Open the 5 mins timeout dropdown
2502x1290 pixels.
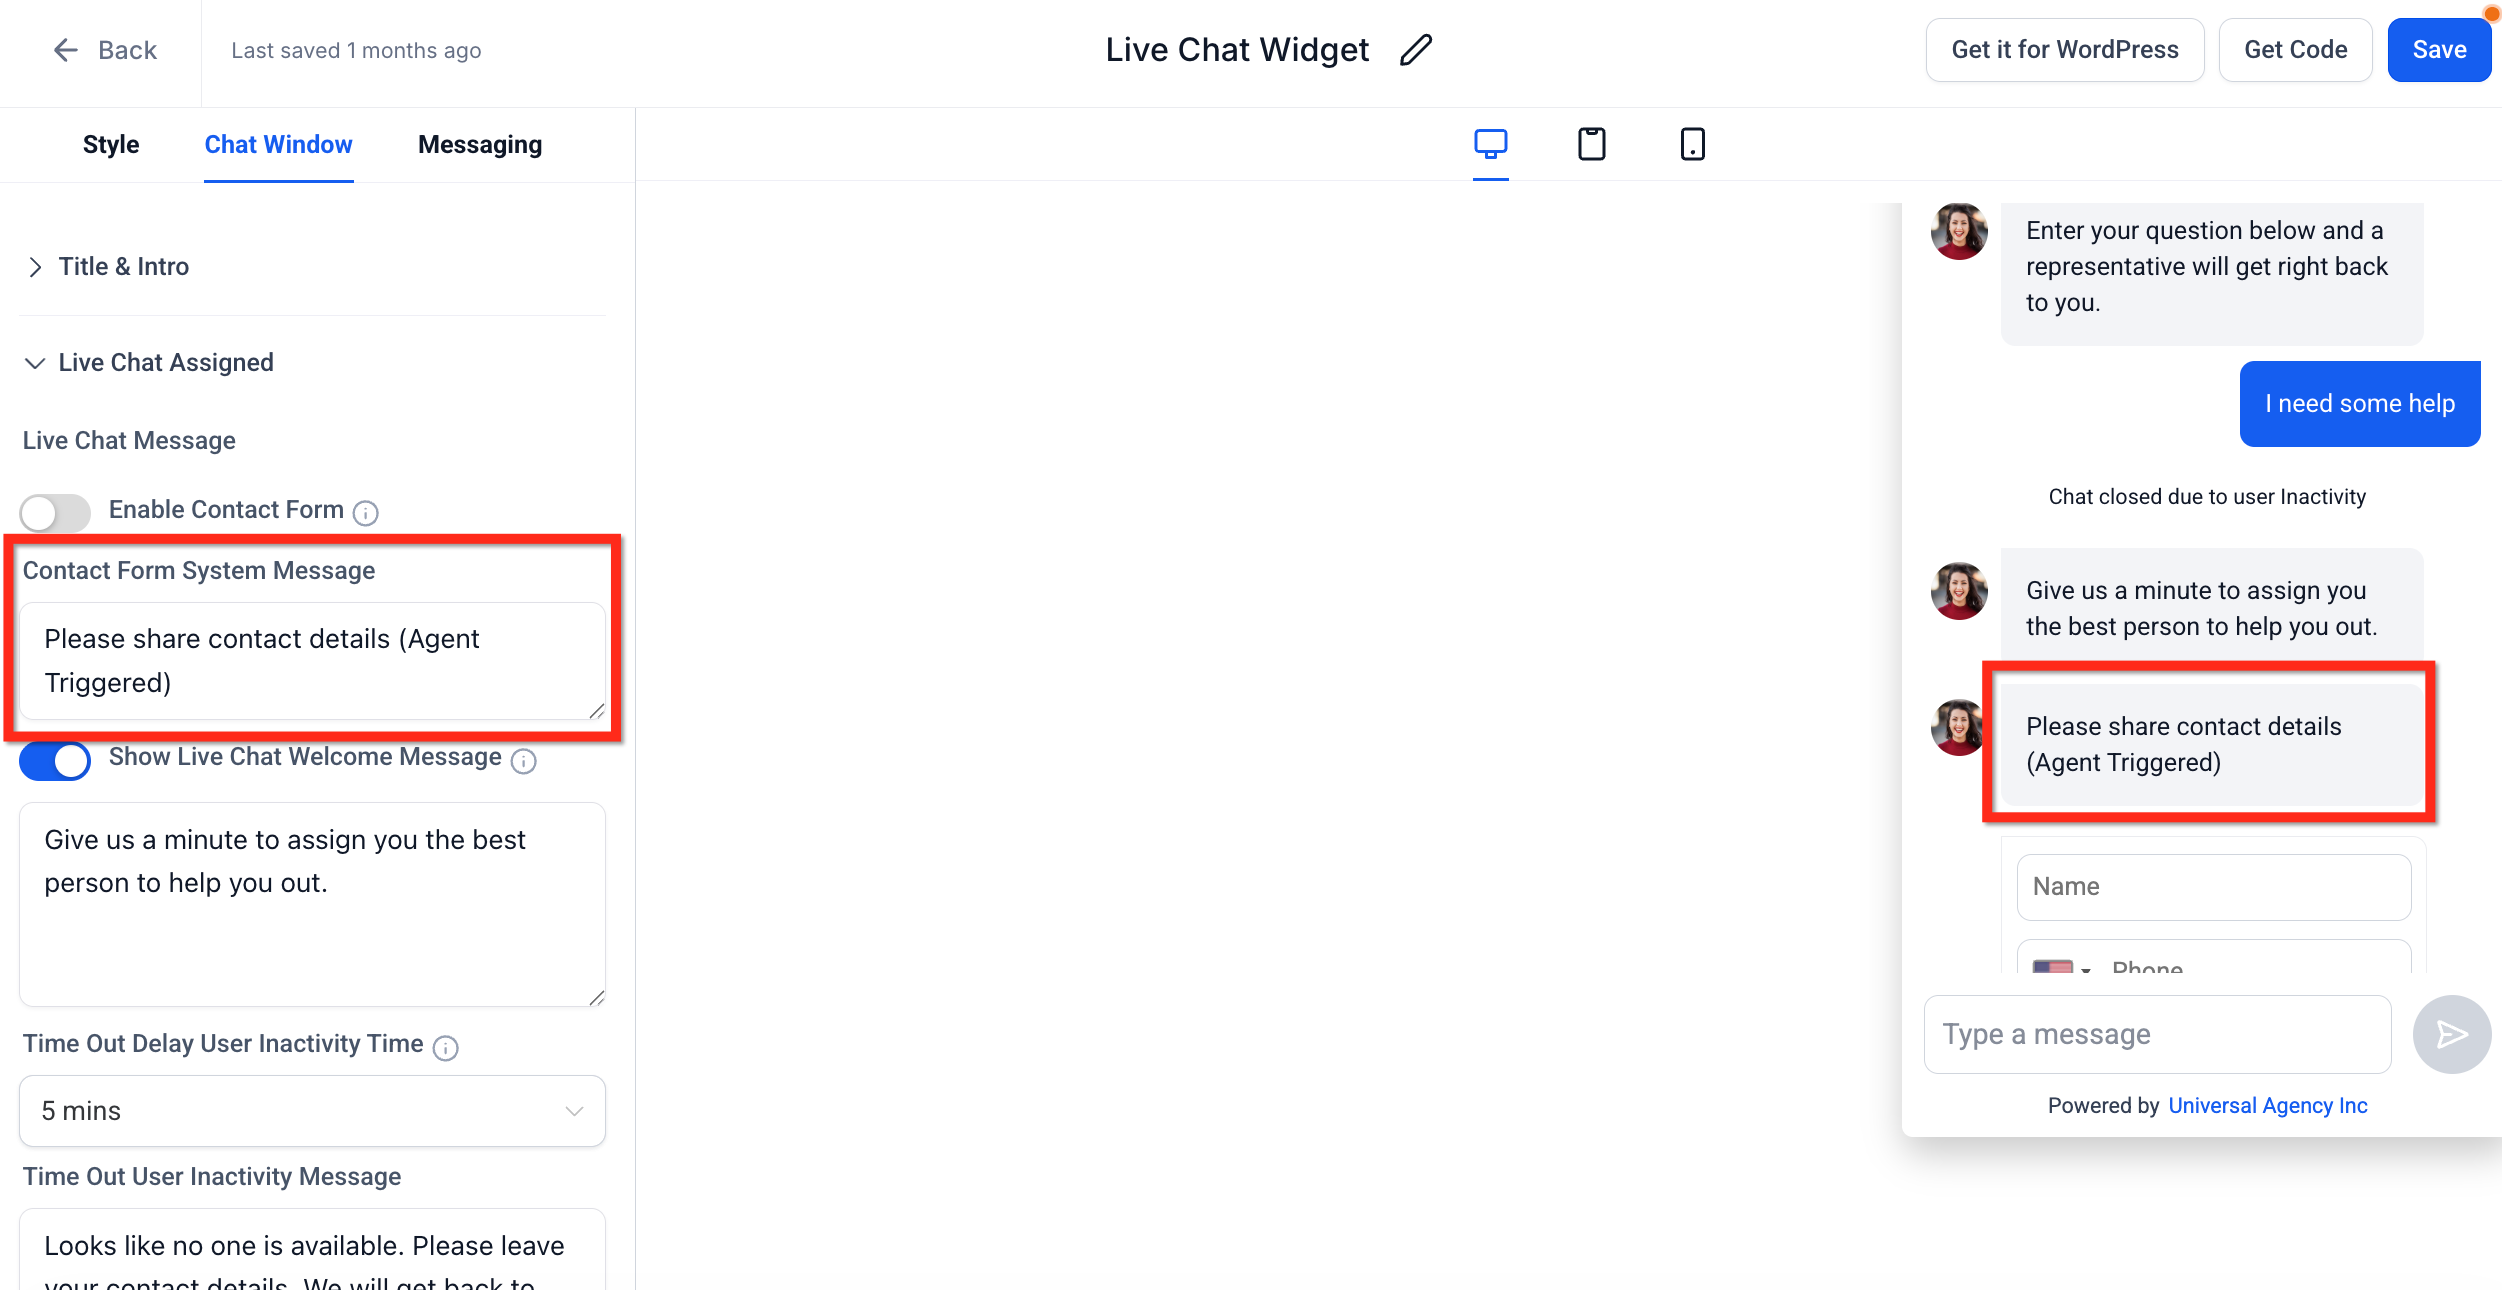tap(312, 1111)
